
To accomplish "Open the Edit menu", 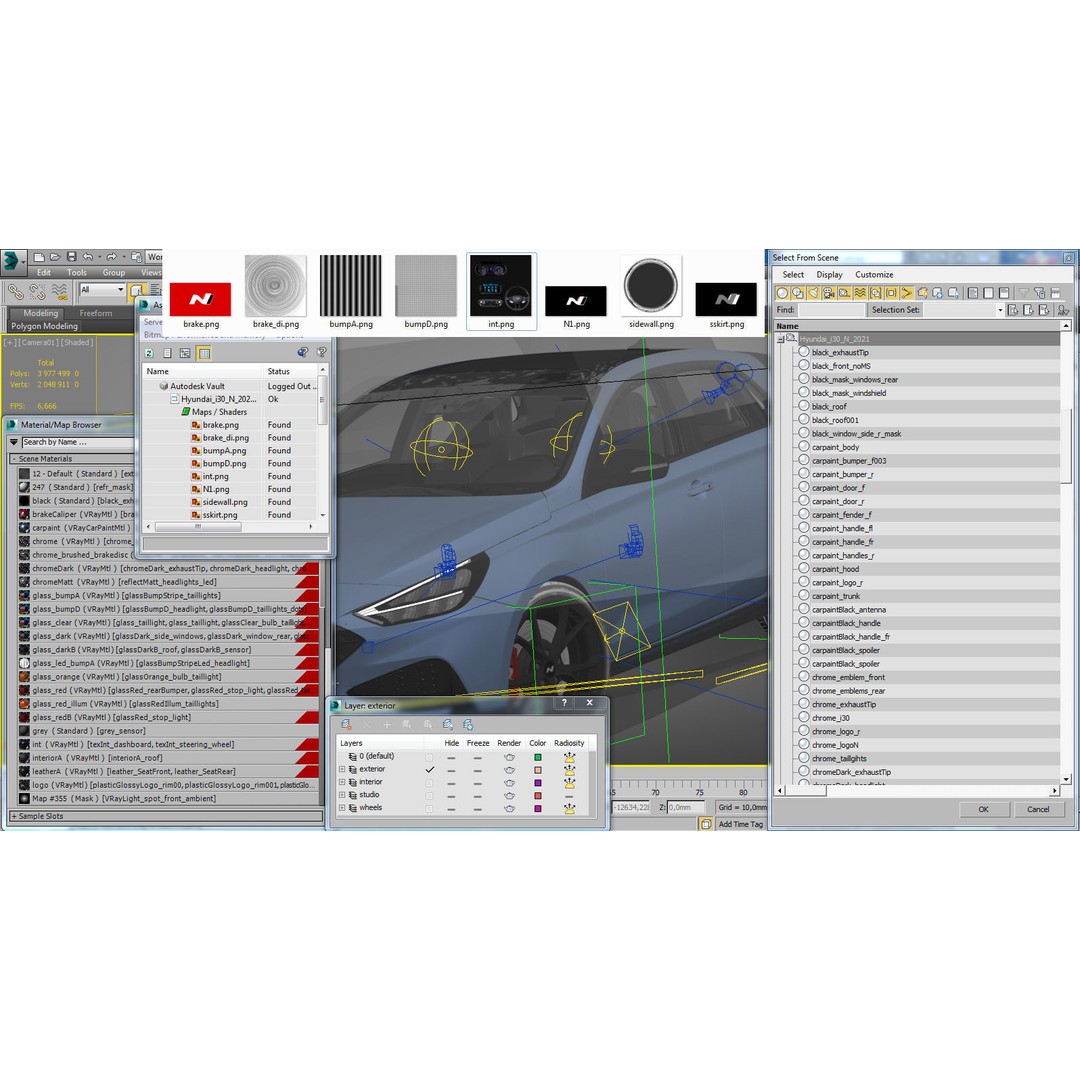I will tap(44, 273).
